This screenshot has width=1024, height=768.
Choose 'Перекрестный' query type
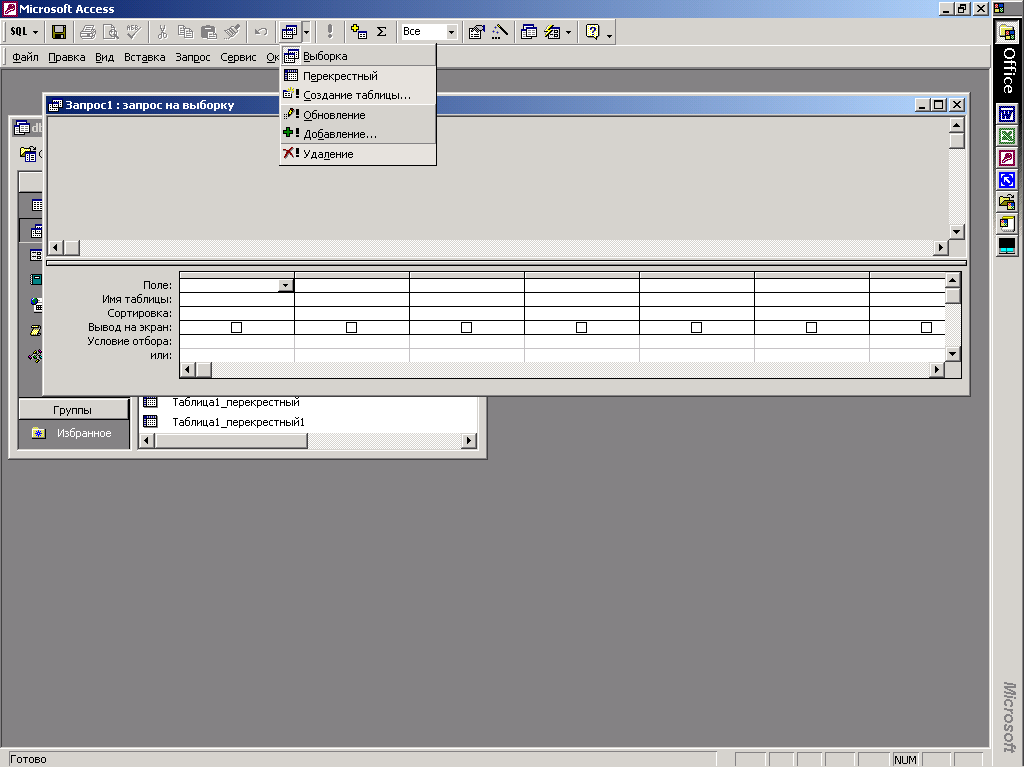[358, 76]
